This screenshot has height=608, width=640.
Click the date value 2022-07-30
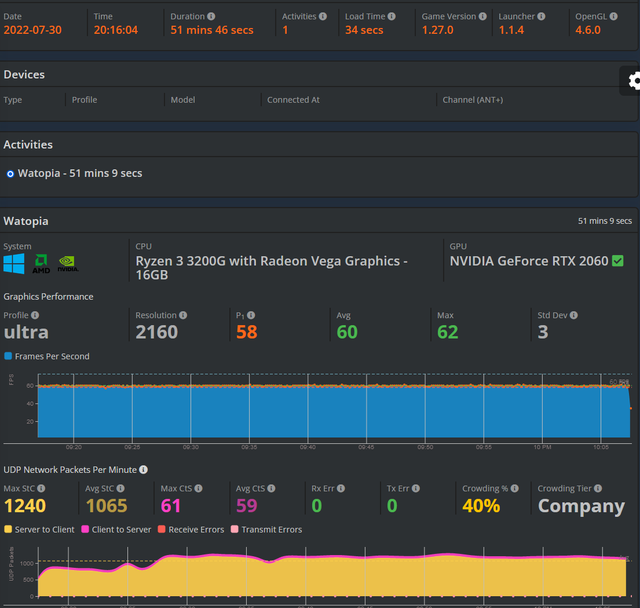pyautogui.click(x=33, y=30)
